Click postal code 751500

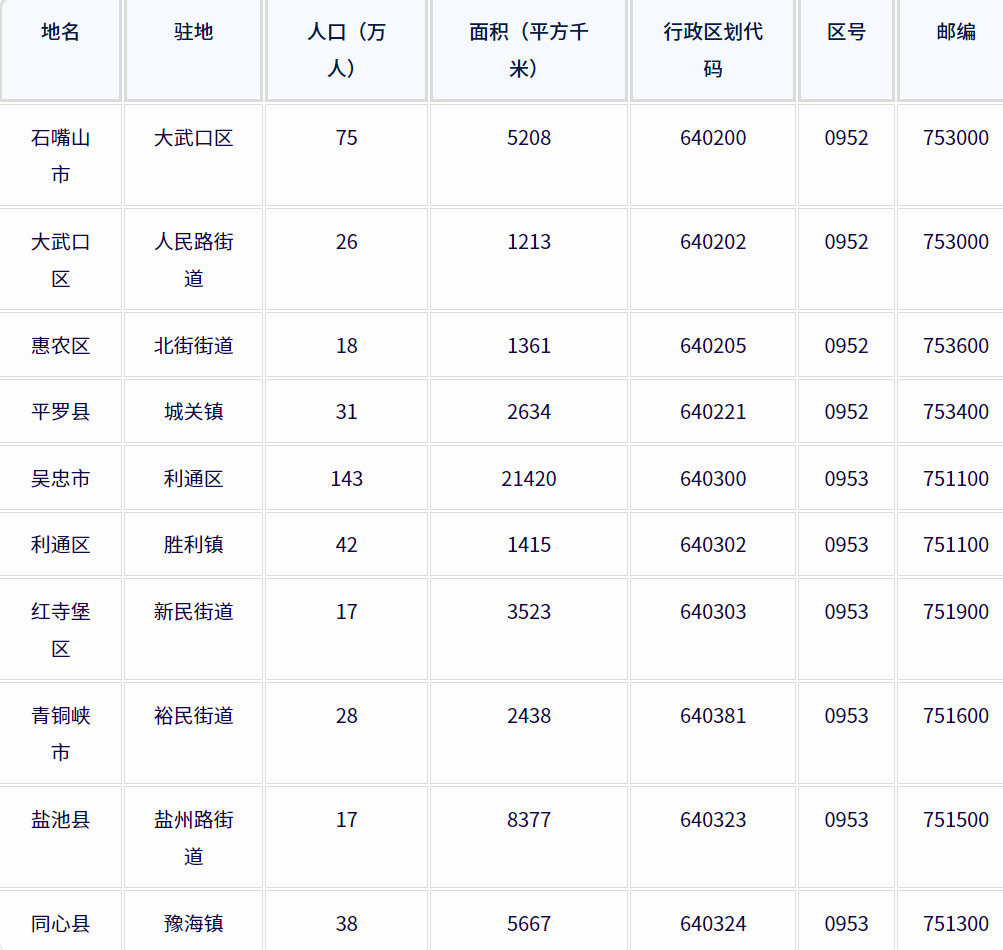[956, 819]
